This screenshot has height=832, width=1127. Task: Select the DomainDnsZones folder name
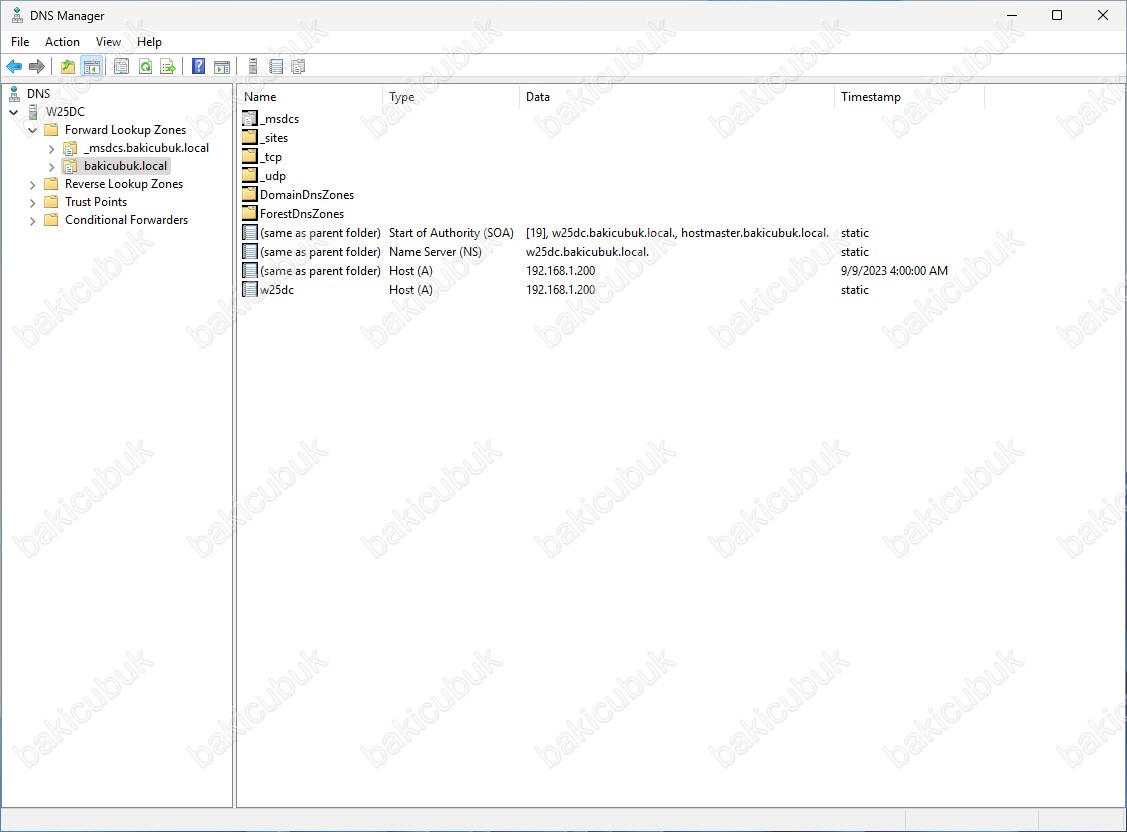(307, 195)
